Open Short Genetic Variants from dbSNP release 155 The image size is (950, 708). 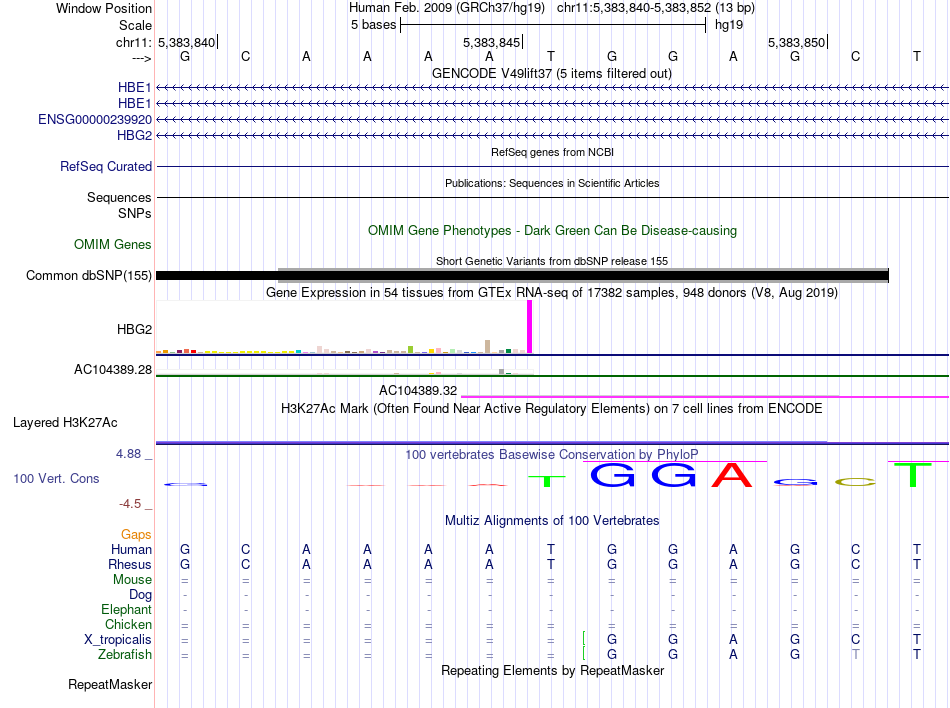click(x=552, y=261)
